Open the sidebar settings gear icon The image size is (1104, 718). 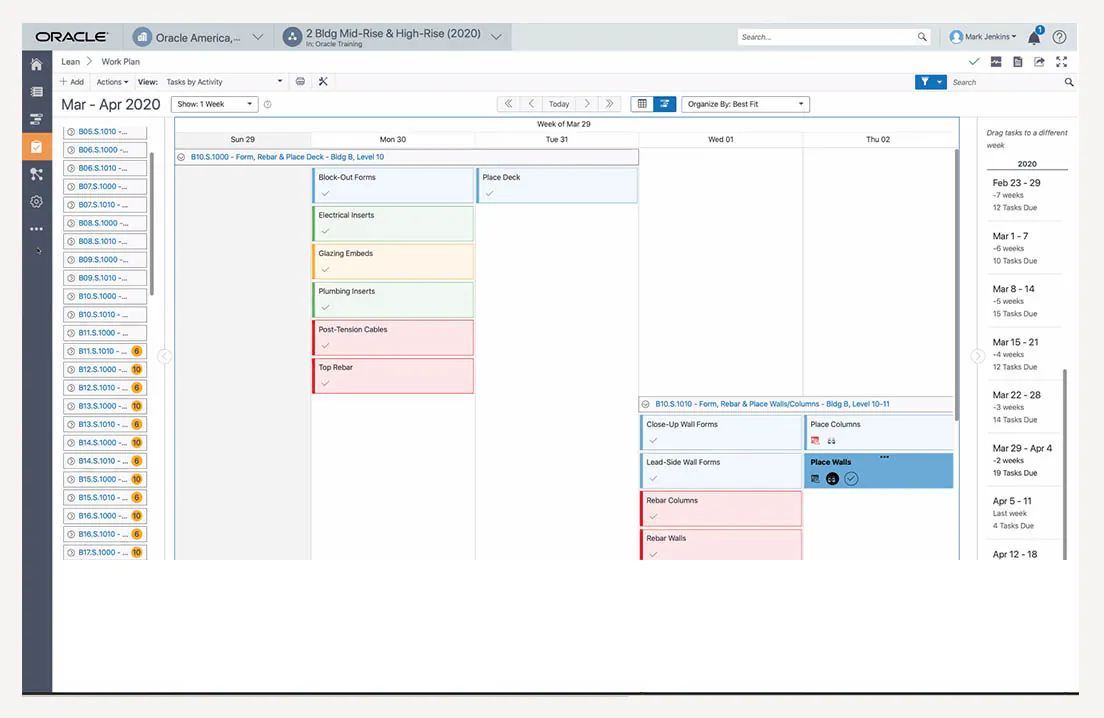[x=37, y=202]
